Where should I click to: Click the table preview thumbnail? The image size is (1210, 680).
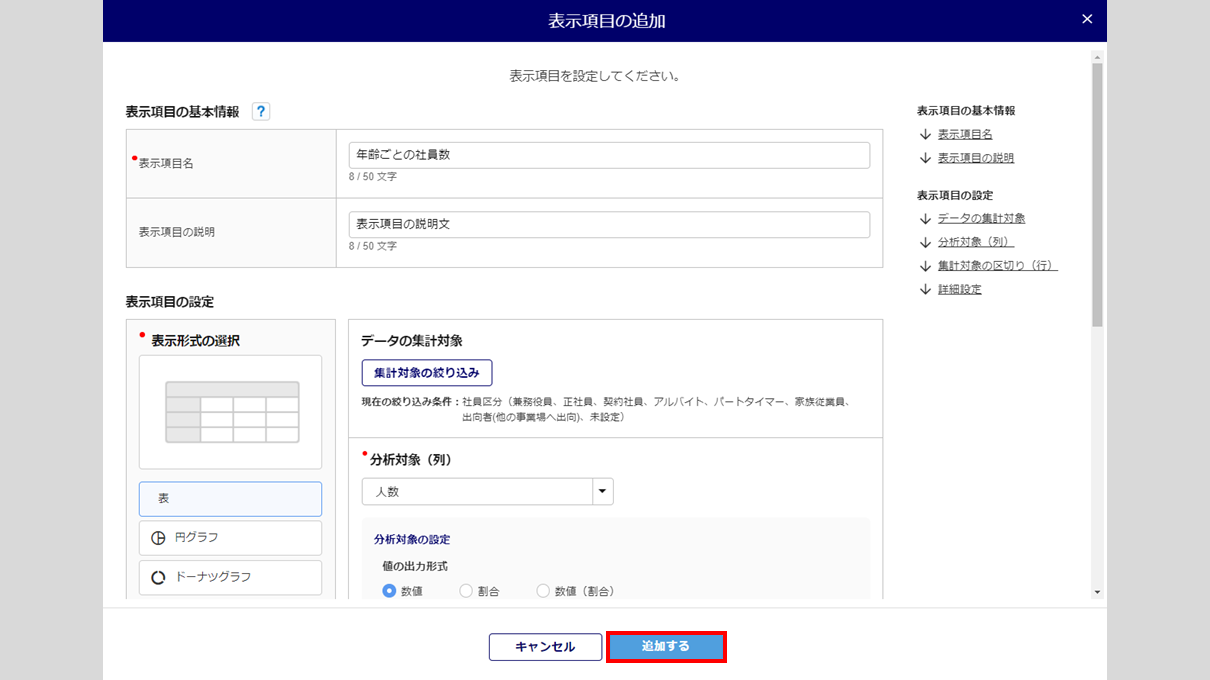point(230,412)
